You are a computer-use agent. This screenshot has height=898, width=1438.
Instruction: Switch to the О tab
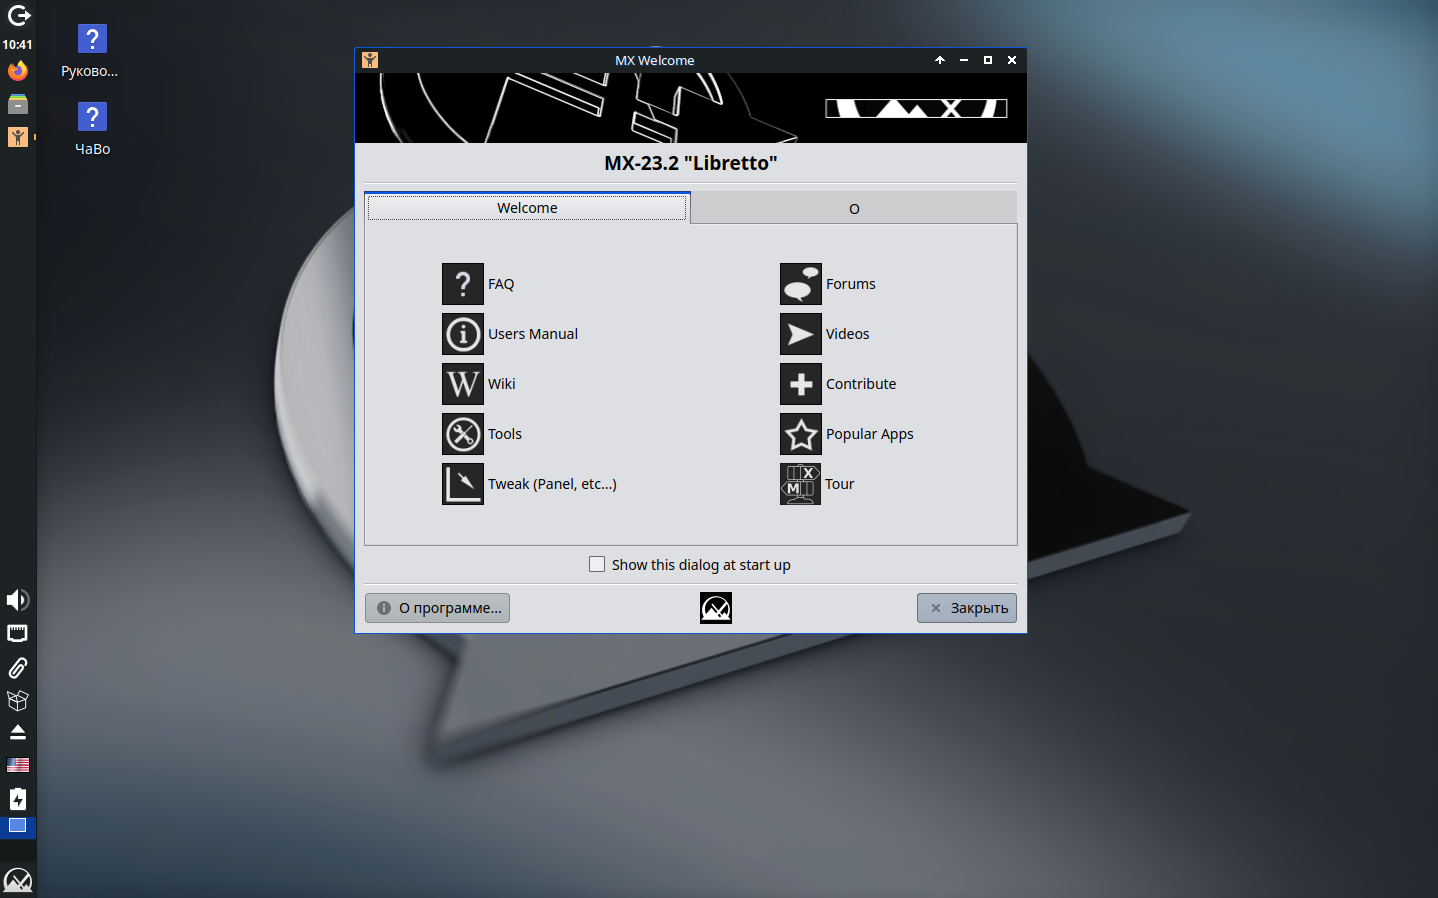tap(854, 209)
